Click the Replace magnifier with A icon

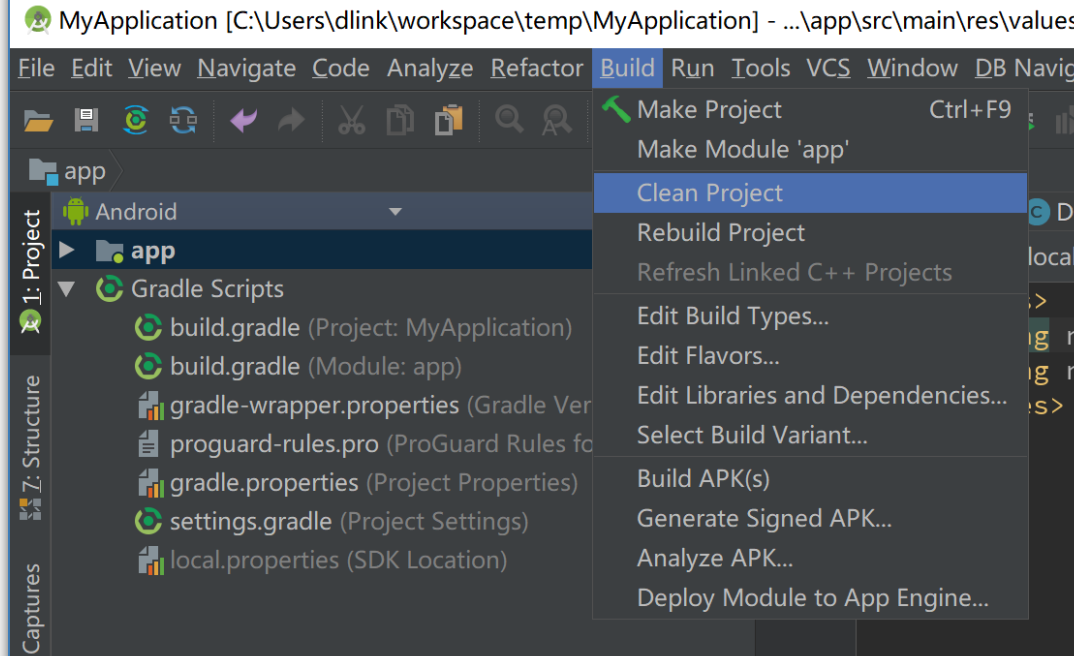pos(556,121)
